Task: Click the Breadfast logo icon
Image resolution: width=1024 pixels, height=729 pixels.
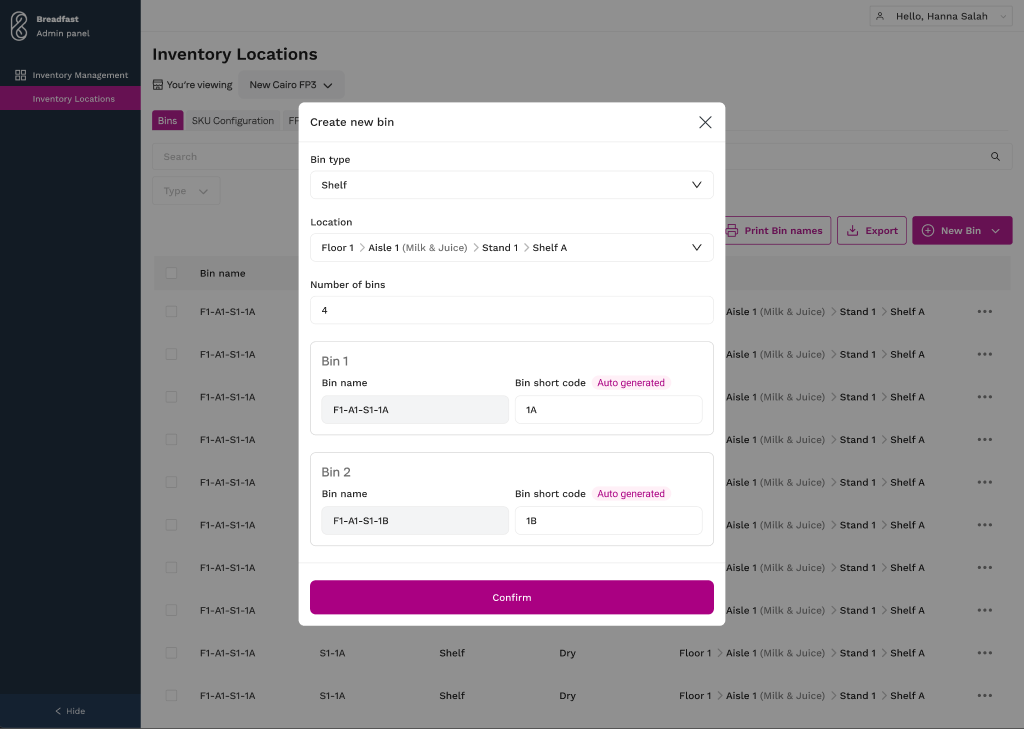Action: click(17, 26)
